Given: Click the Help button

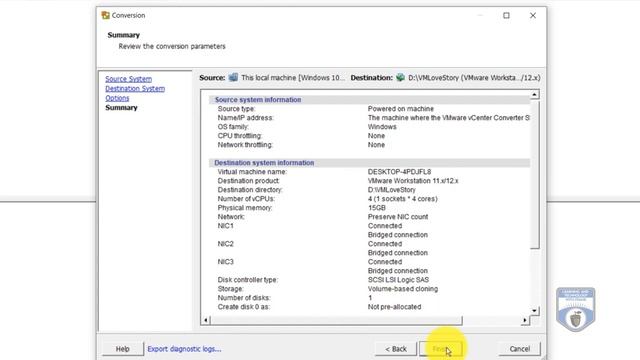Looking at the screenshot, I should click(x=122, y=349).
